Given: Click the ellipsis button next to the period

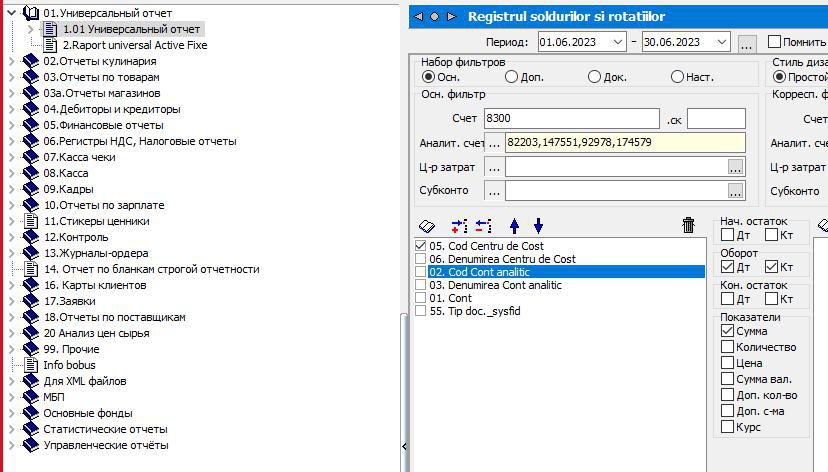Looking at the screenshot, I should [746, 44].
